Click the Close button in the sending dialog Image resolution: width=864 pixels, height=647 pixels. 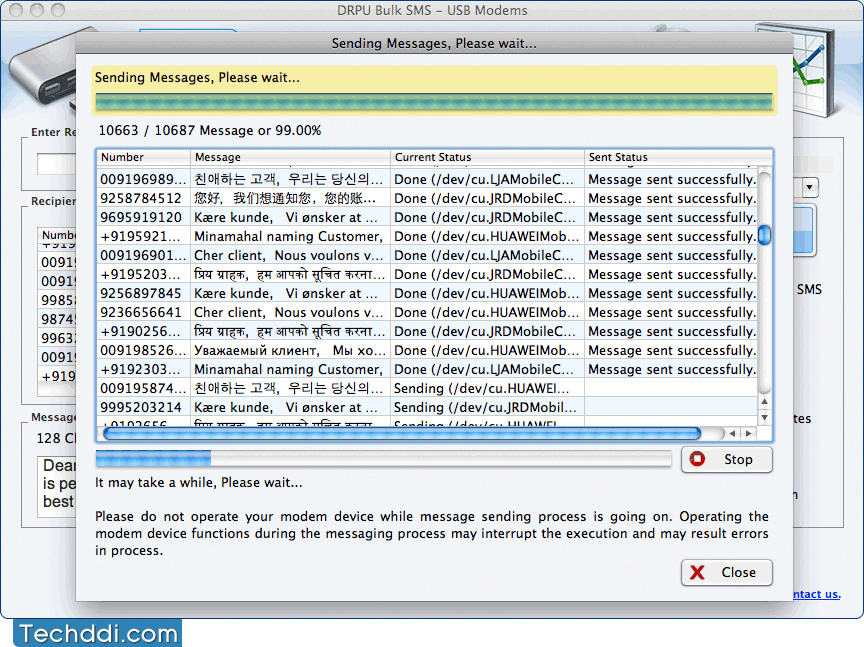[x=726, y=573]
